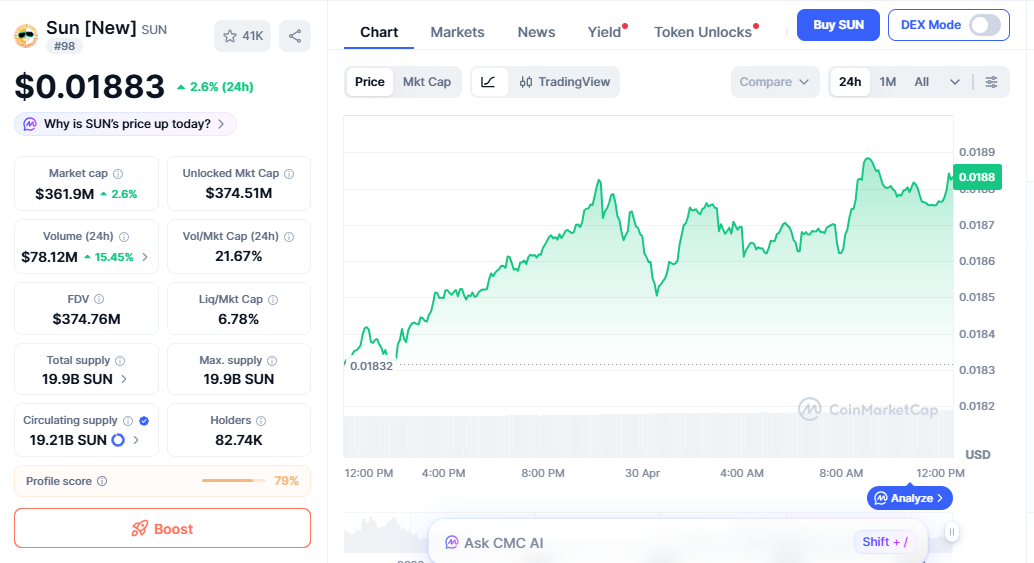Click the mini chart range selector

646,533
